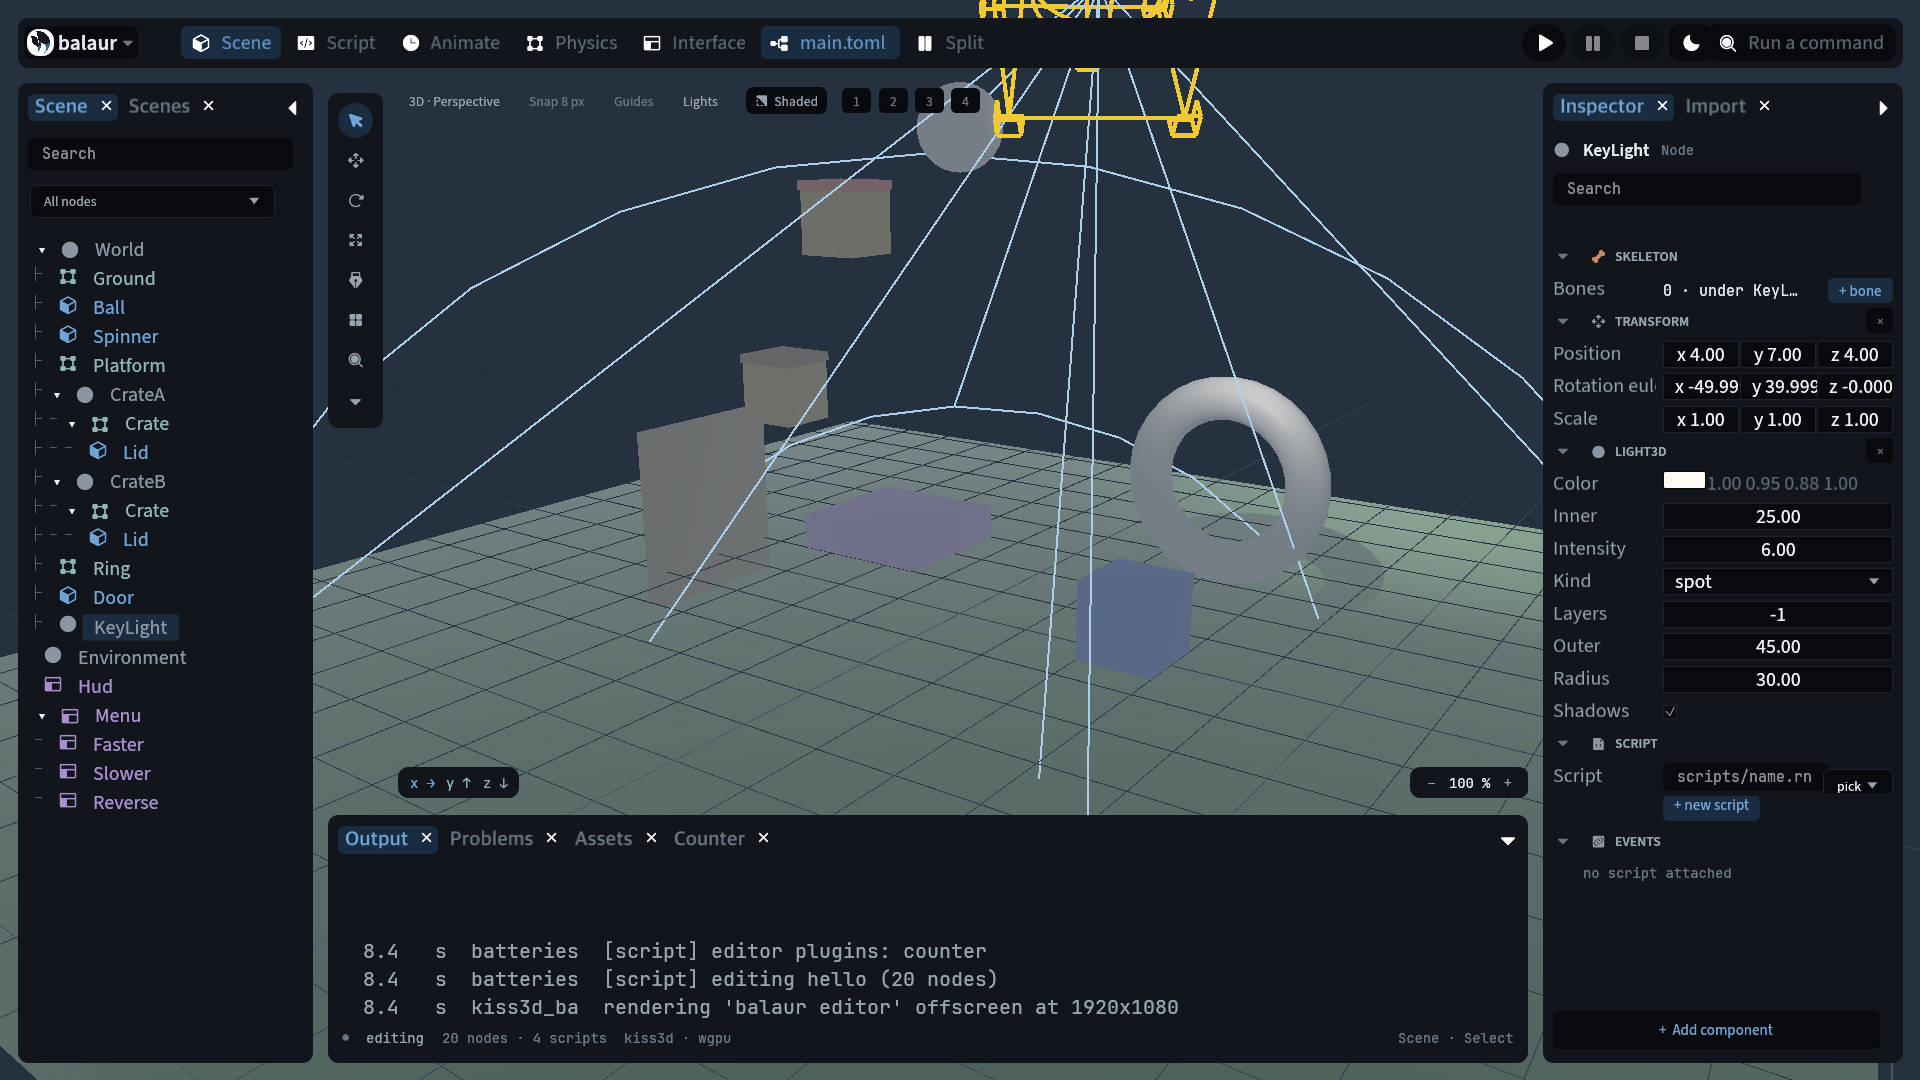Image resolution: width=1920 pixels, height=1080 pixels.
Task: Stop the scene playback
Action: (1641, 43)
